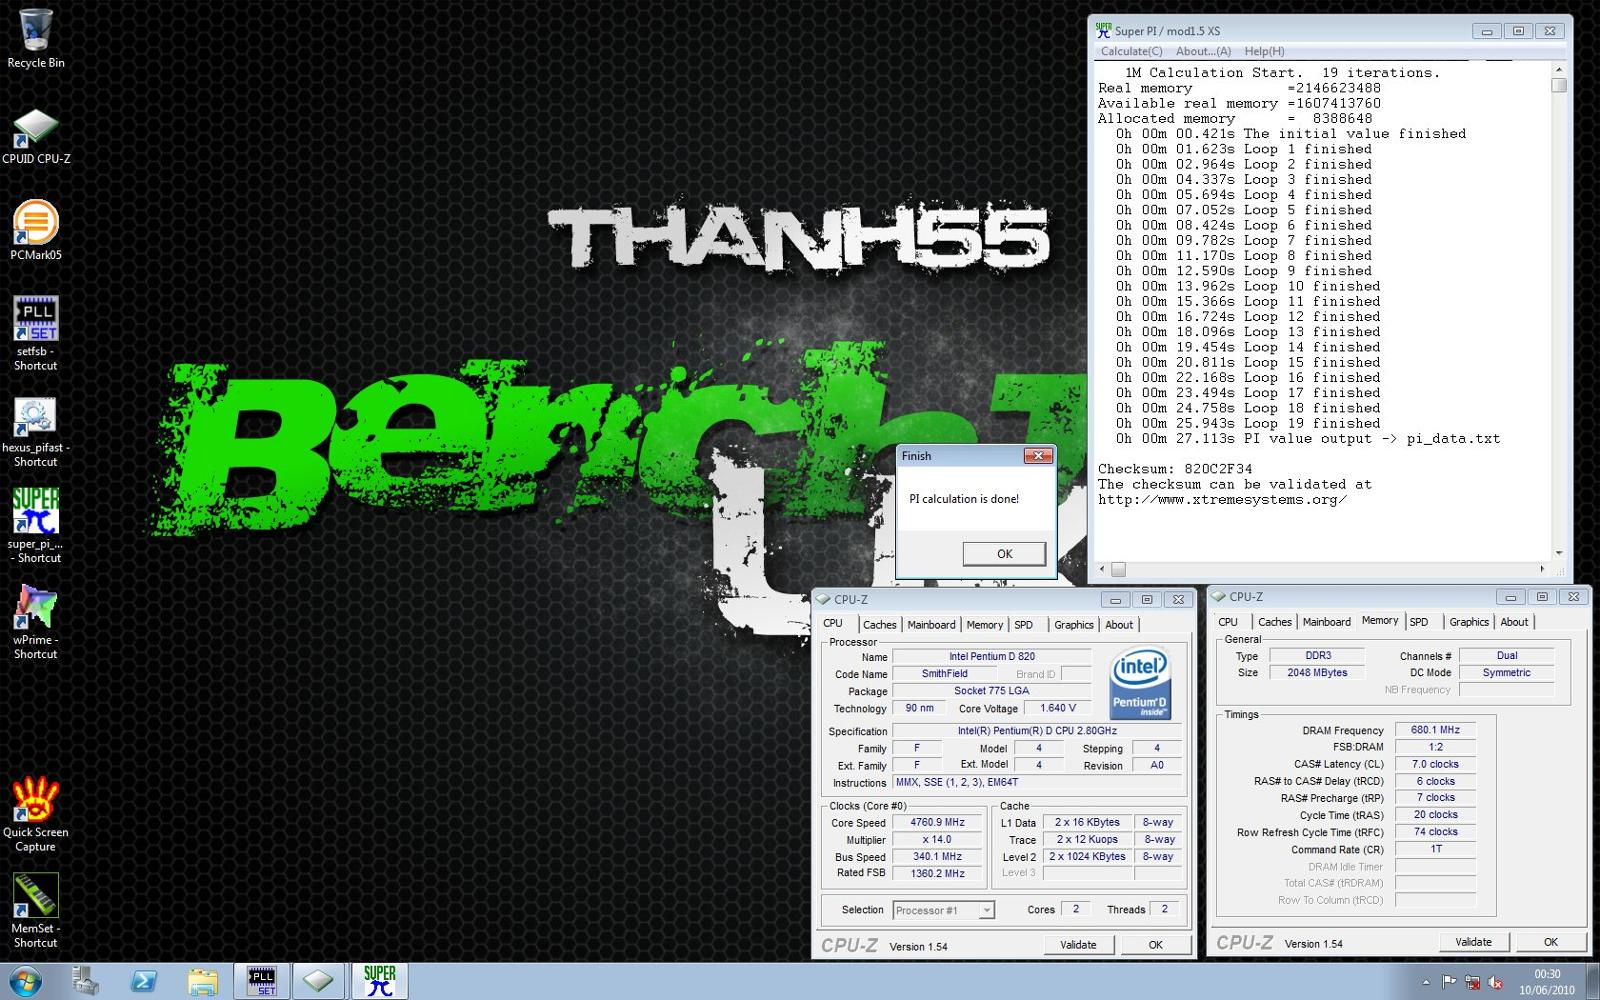Click memory Size value 2048 MBytes

tap(1317, 673)
